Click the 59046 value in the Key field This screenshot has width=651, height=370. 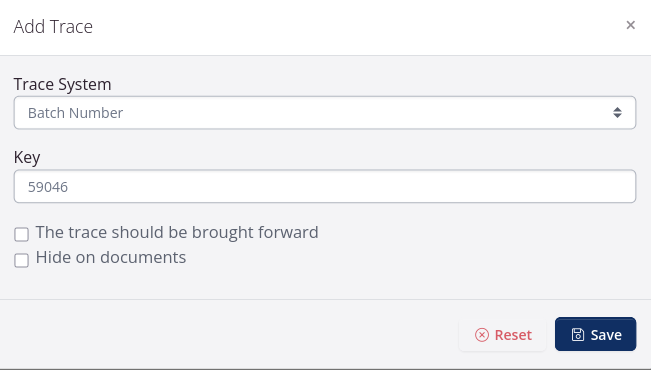tap(48, 187)
